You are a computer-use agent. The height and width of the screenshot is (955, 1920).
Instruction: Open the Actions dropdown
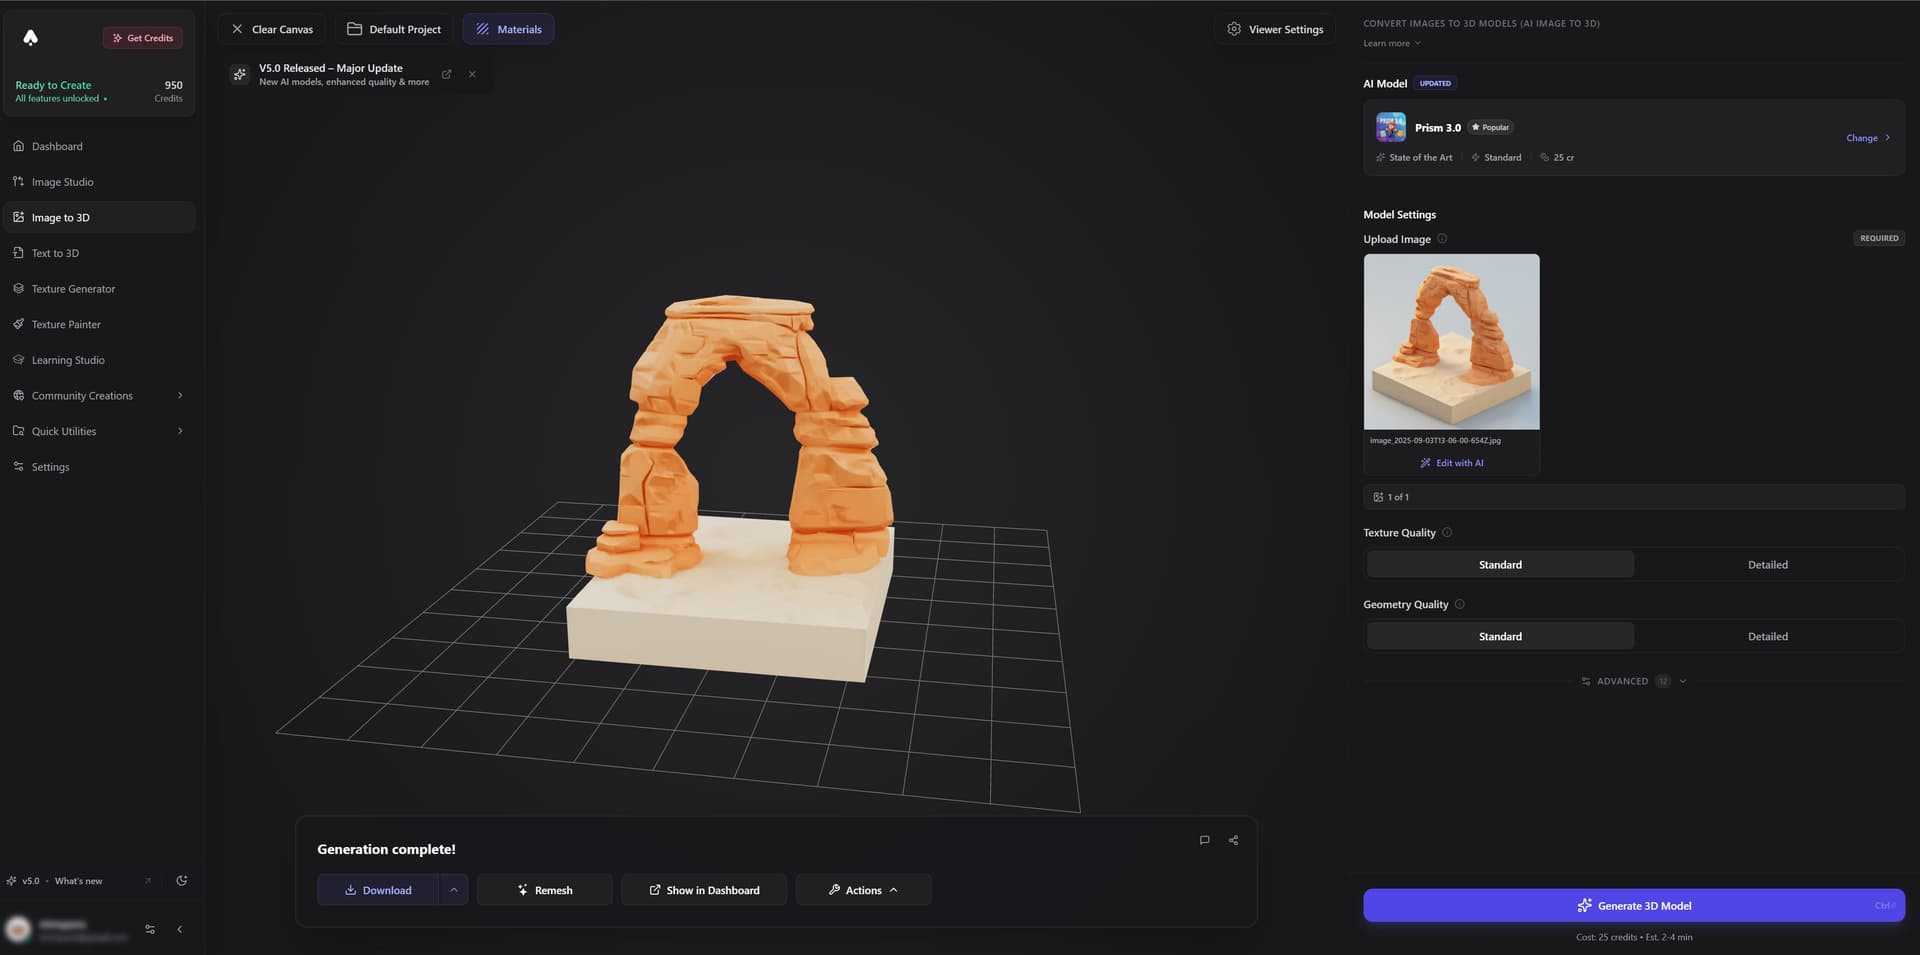point(862,890)
